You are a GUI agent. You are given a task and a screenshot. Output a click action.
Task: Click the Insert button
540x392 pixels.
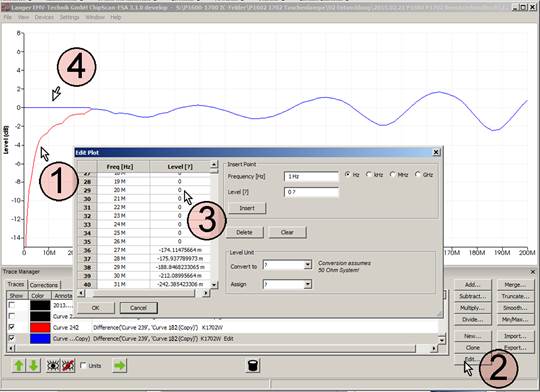(247, 208)
